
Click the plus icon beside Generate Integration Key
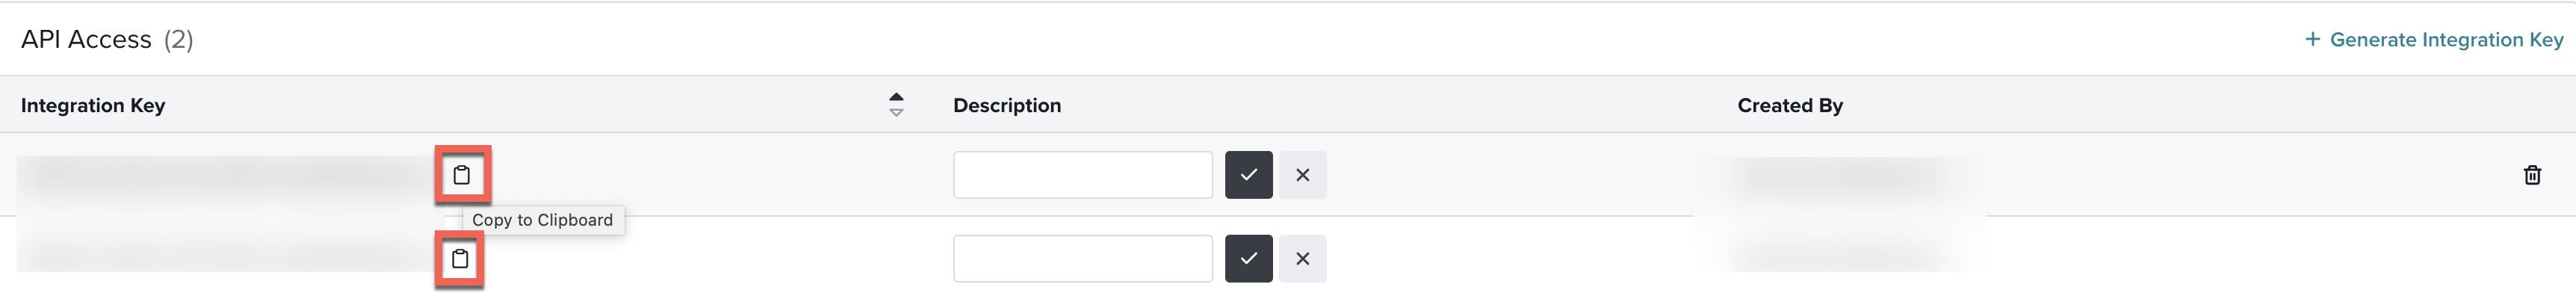point(2312,39)
